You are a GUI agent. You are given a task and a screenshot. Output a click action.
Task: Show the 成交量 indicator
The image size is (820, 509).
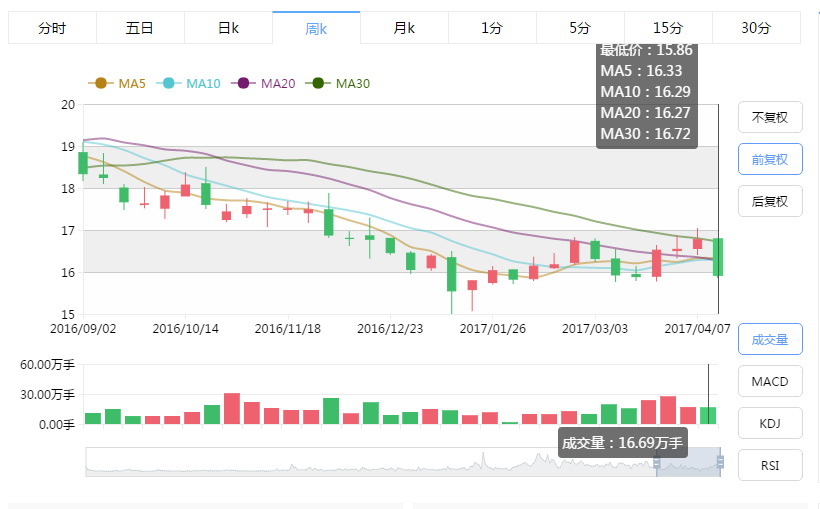pos(770,340)
